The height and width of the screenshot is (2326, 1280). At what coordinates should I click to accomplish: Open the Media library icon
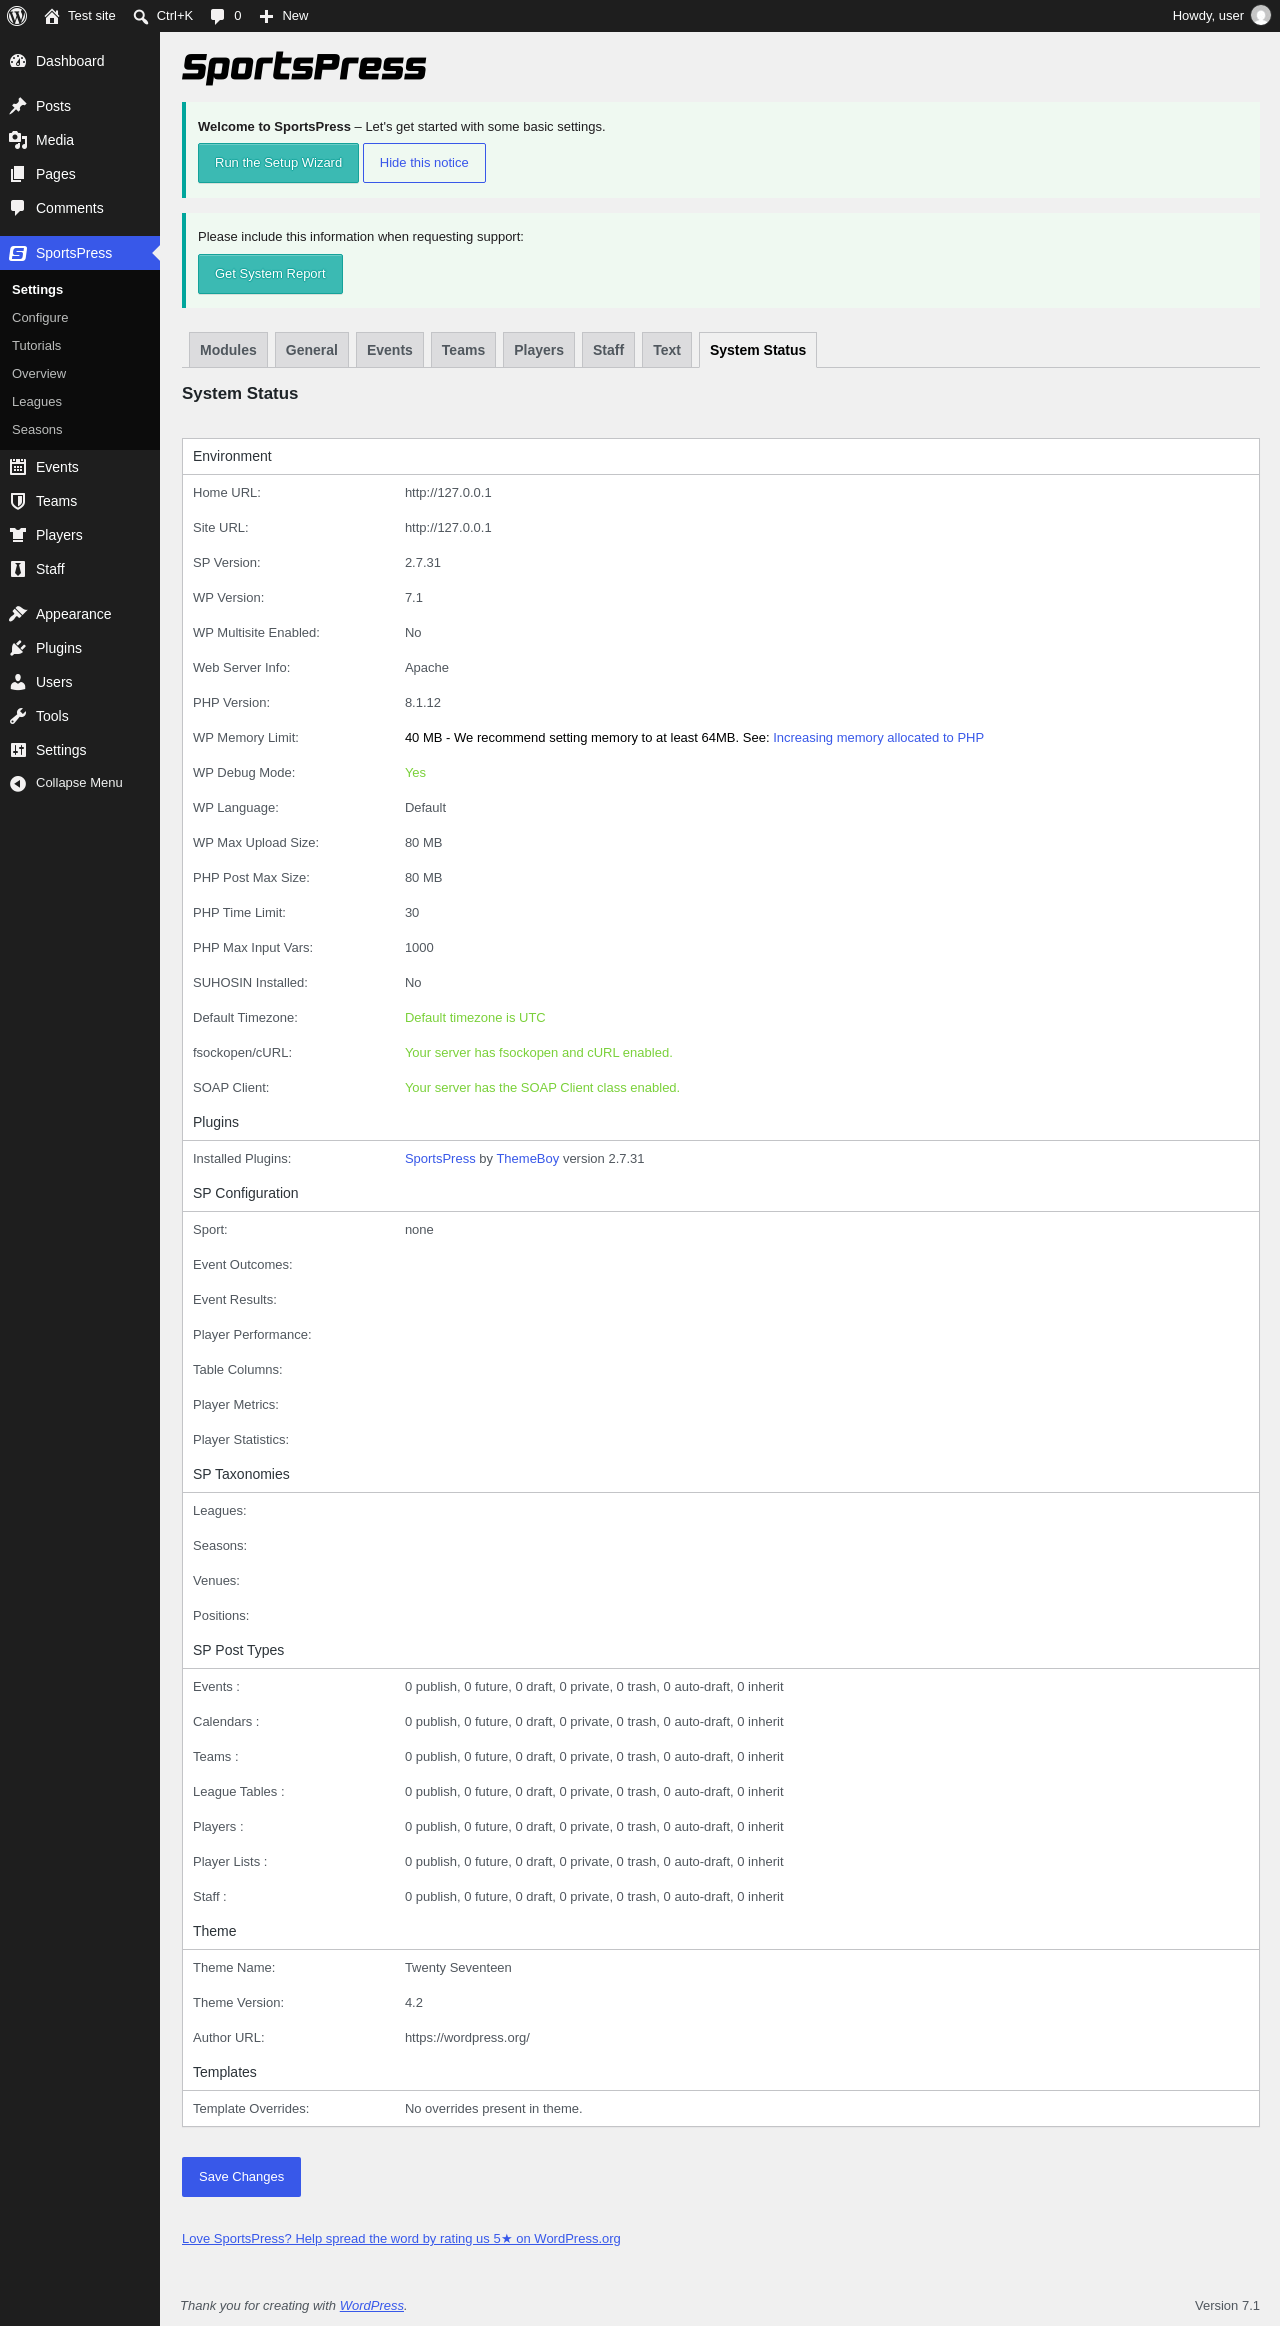18,140
